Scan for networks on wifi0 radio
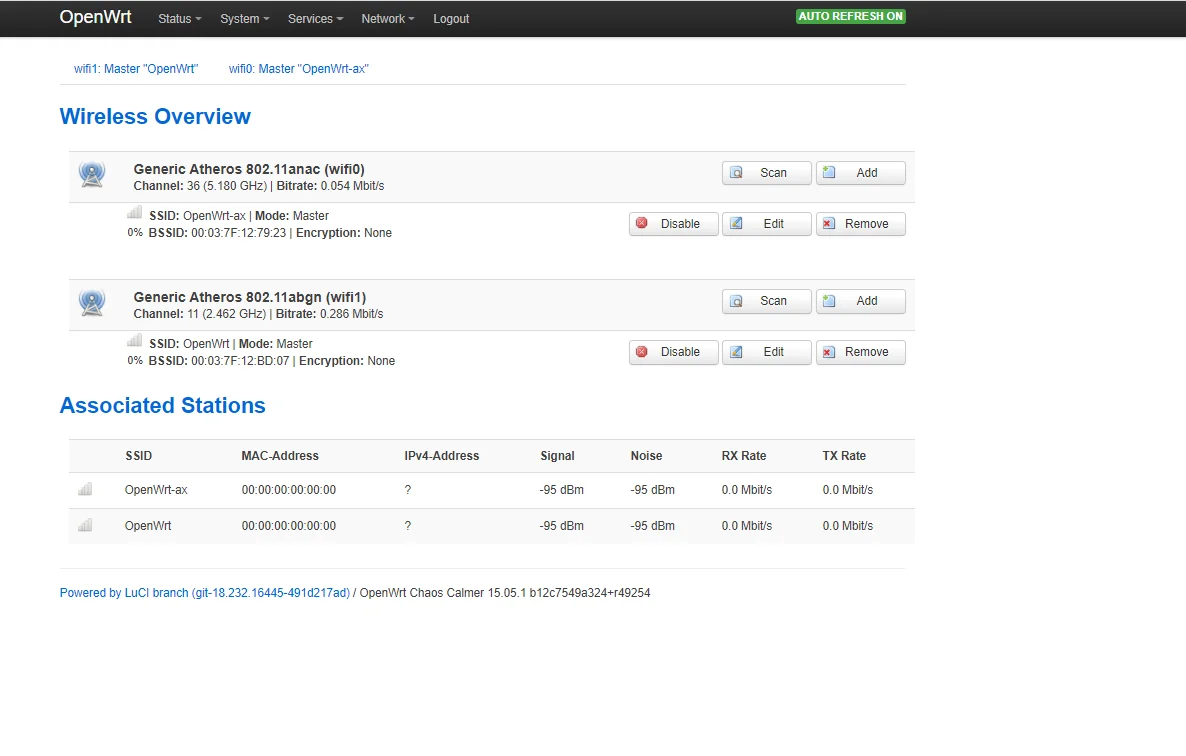 pos(766,173)
